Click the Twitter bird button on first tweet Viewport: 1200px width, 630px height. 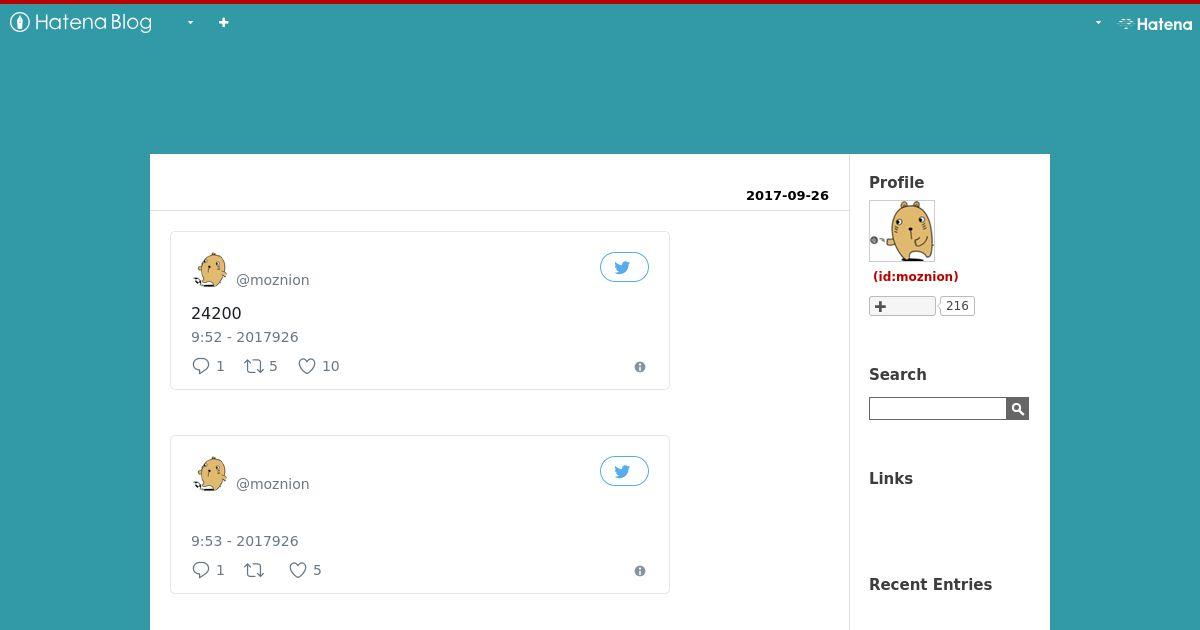[x=624, y=267]
